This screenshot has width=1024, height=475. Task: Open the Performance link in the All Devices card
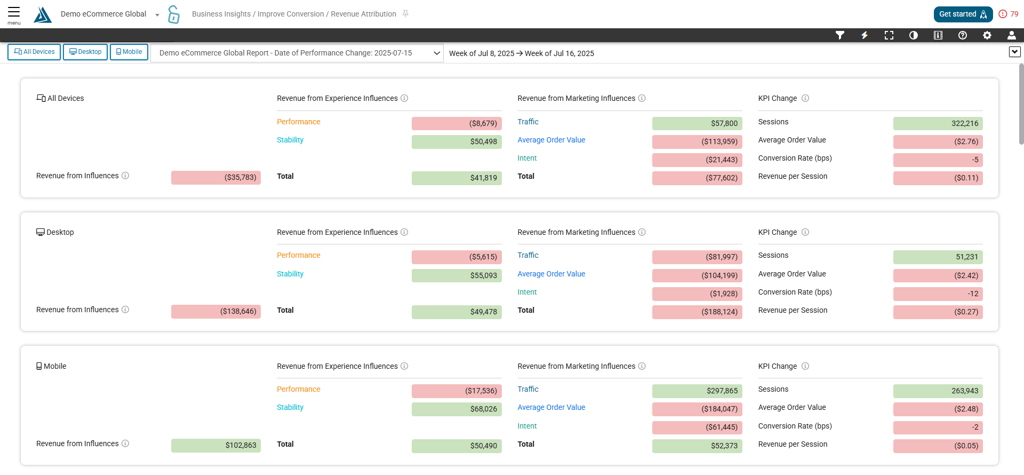298,122
